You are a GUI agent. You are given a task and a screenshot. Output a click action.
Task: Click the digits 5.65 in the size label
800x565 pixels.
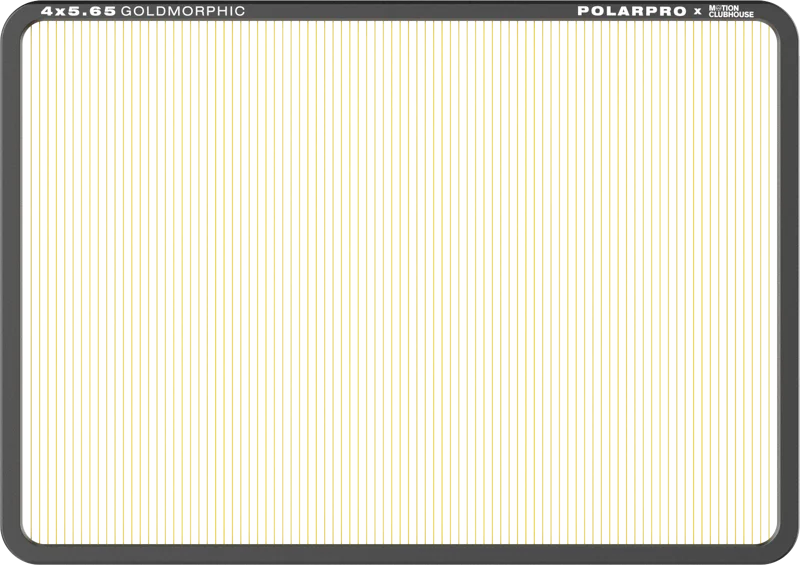(x=92, y=11)
